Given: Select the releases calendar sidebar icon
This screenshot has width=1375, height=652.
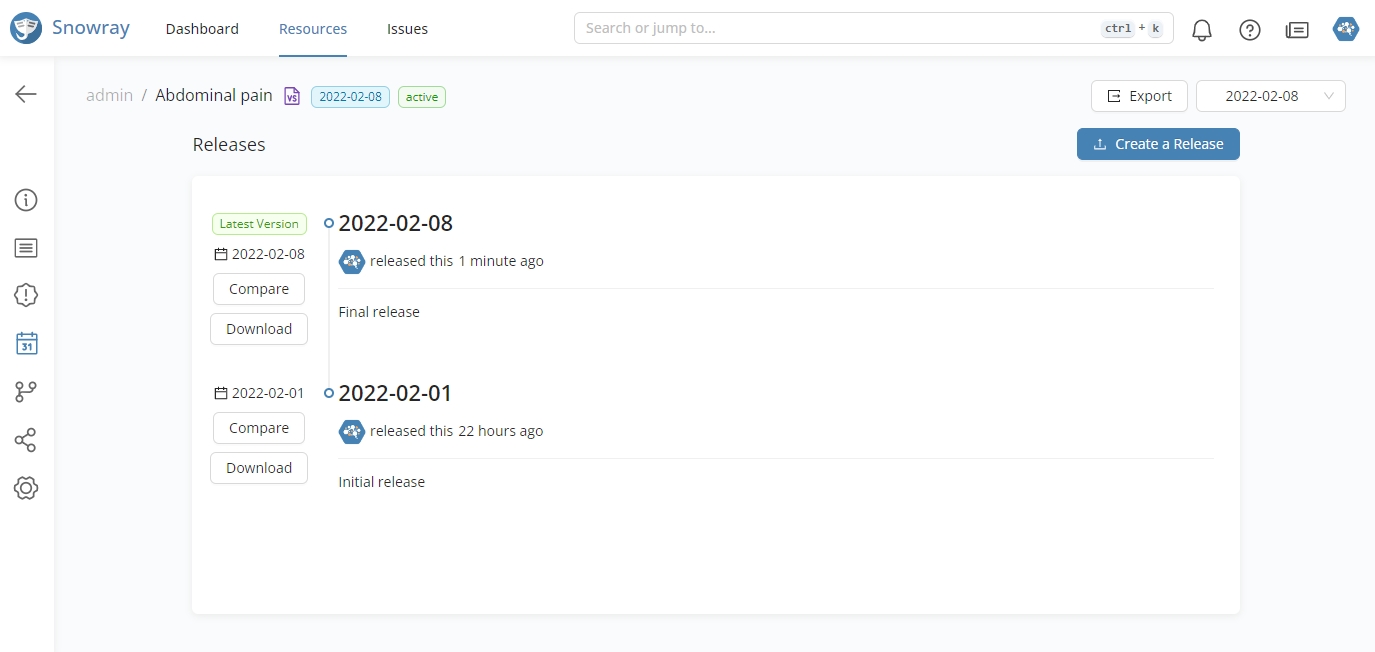Looking at the screenshot, I should point(26,344).
